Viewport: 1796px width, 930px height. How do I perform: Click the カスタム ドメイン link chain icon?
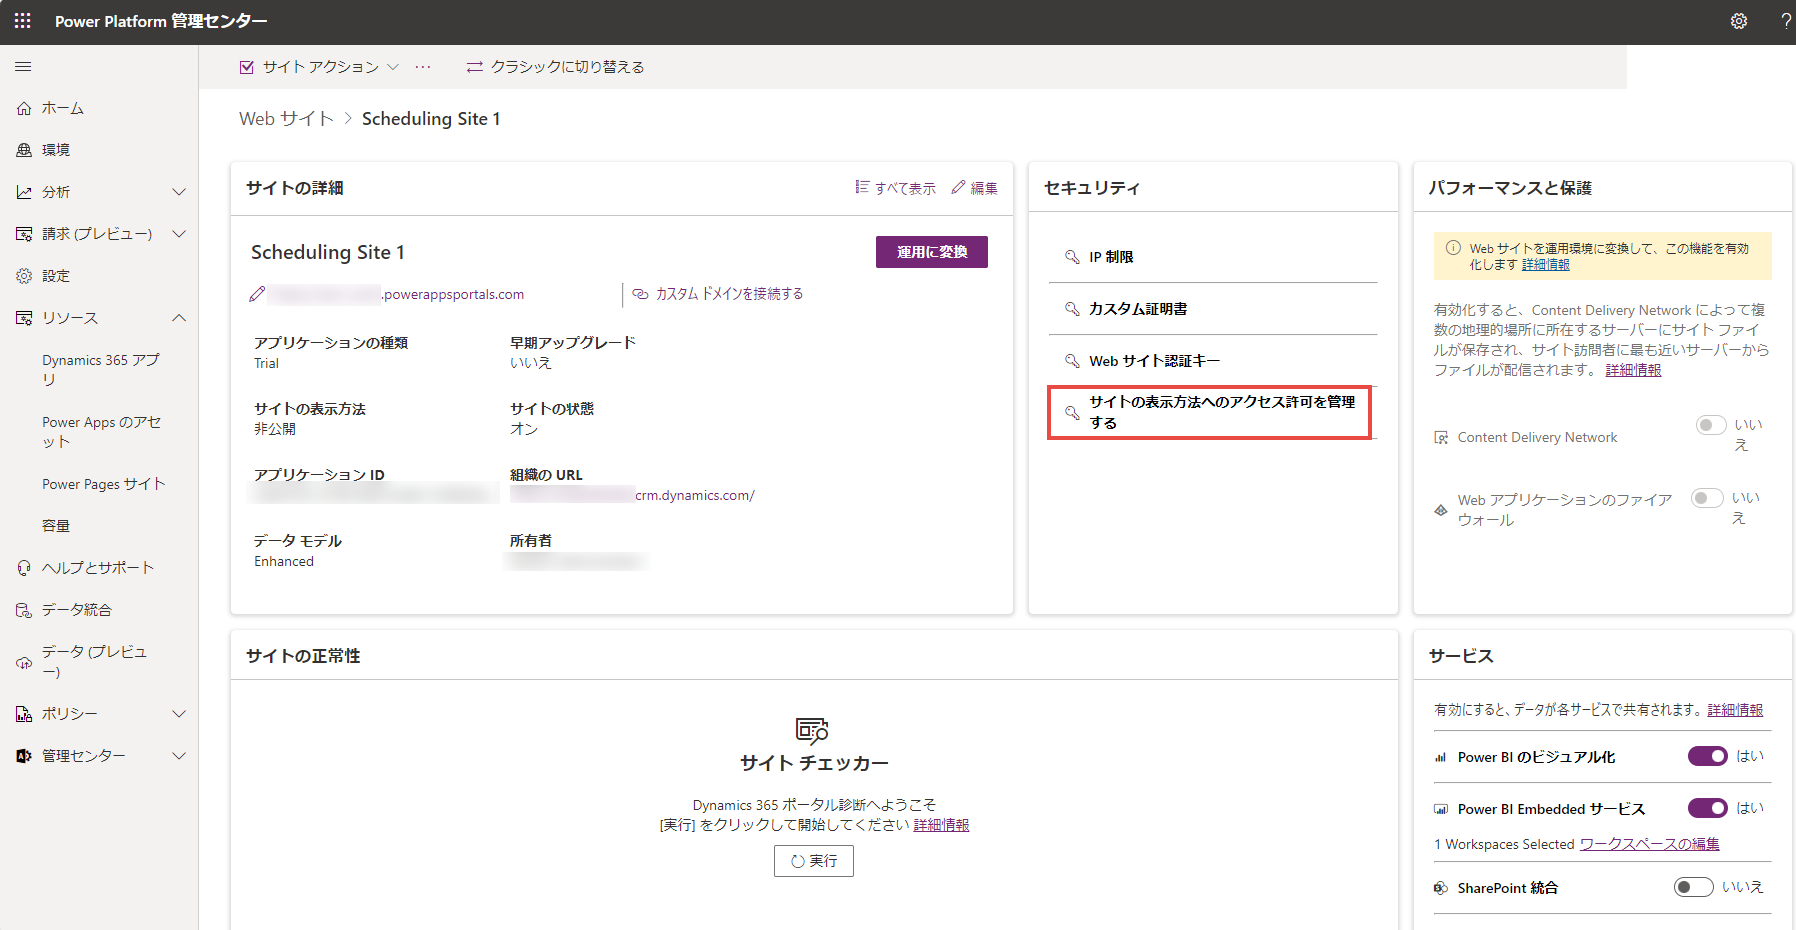640,294
